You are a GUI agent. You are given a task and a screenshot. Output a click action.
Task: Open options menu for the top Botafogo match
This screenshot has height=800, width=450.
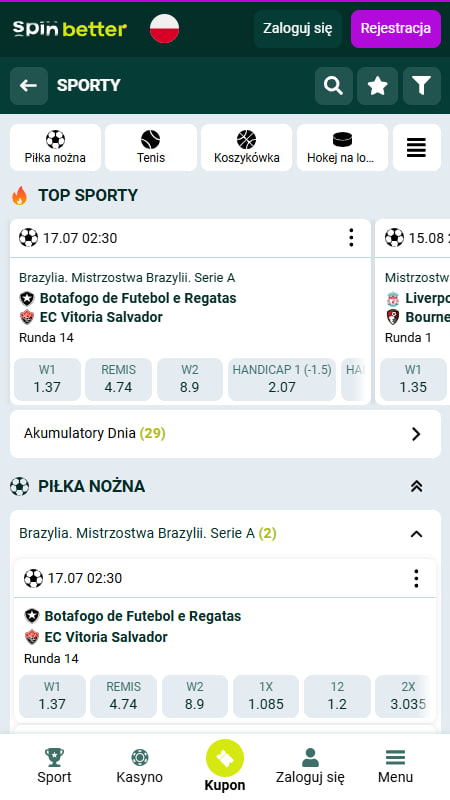click(x=351, y=238)
